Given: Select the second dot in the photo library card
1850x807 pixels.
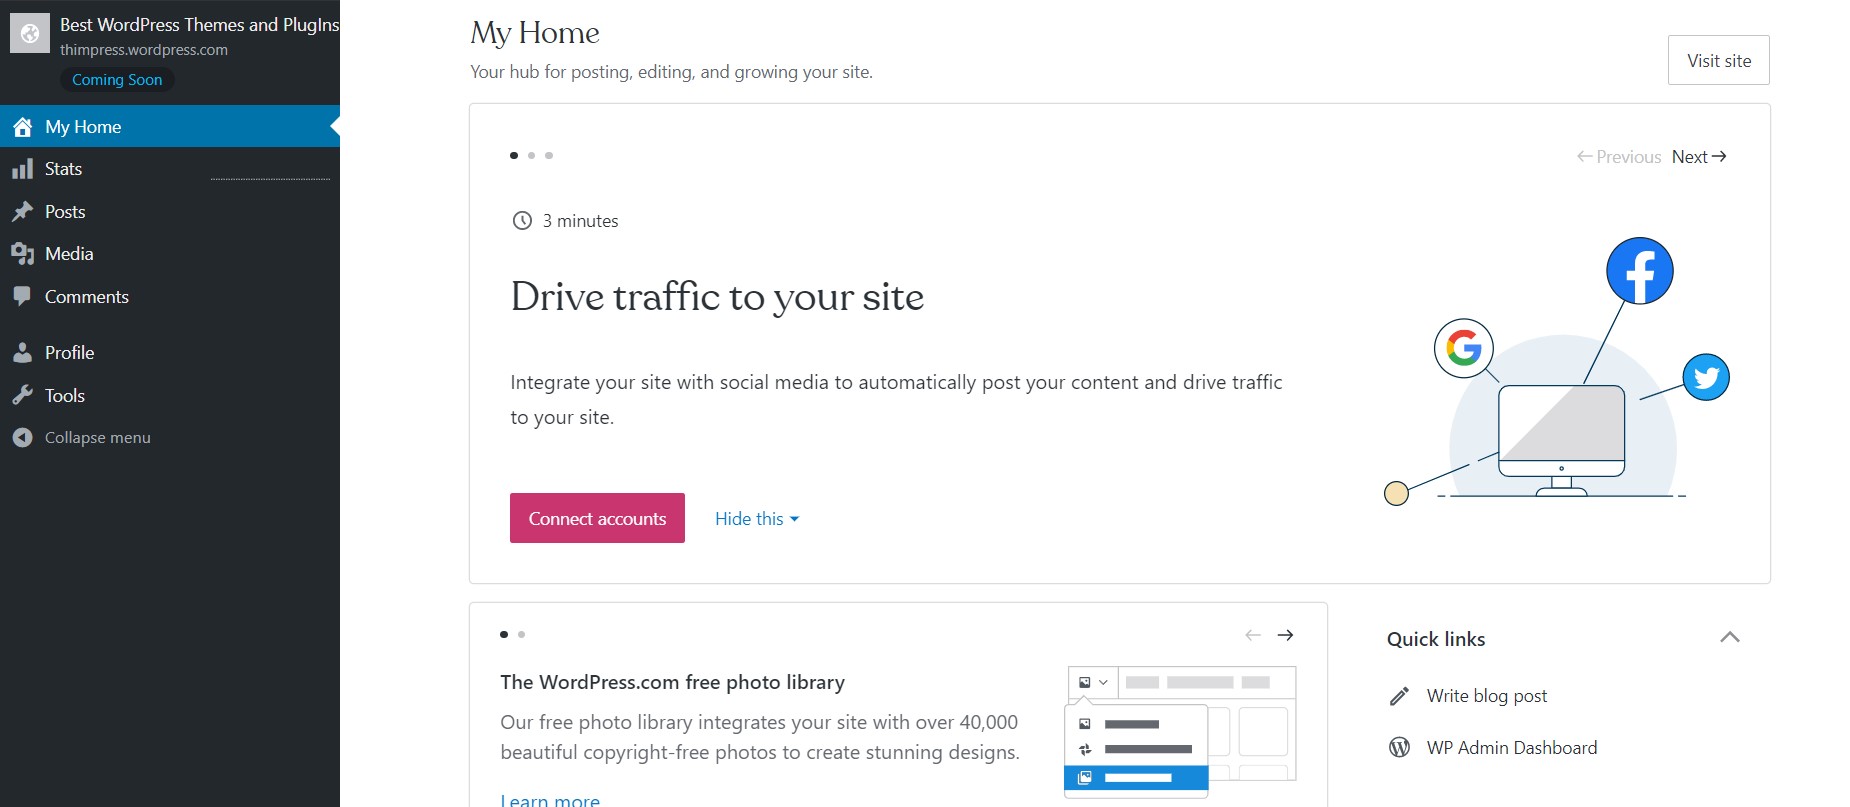Looking at the screenshot, I should point(521,634).
